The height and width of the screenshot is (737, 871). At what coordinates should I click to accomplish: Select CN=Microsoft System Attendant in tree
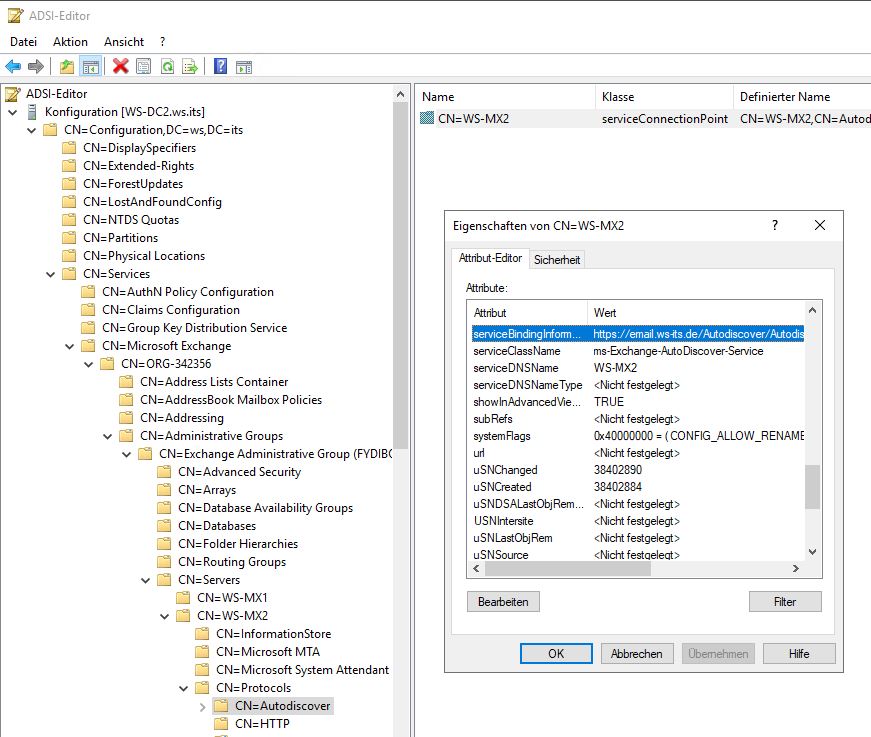coord(302,670)
